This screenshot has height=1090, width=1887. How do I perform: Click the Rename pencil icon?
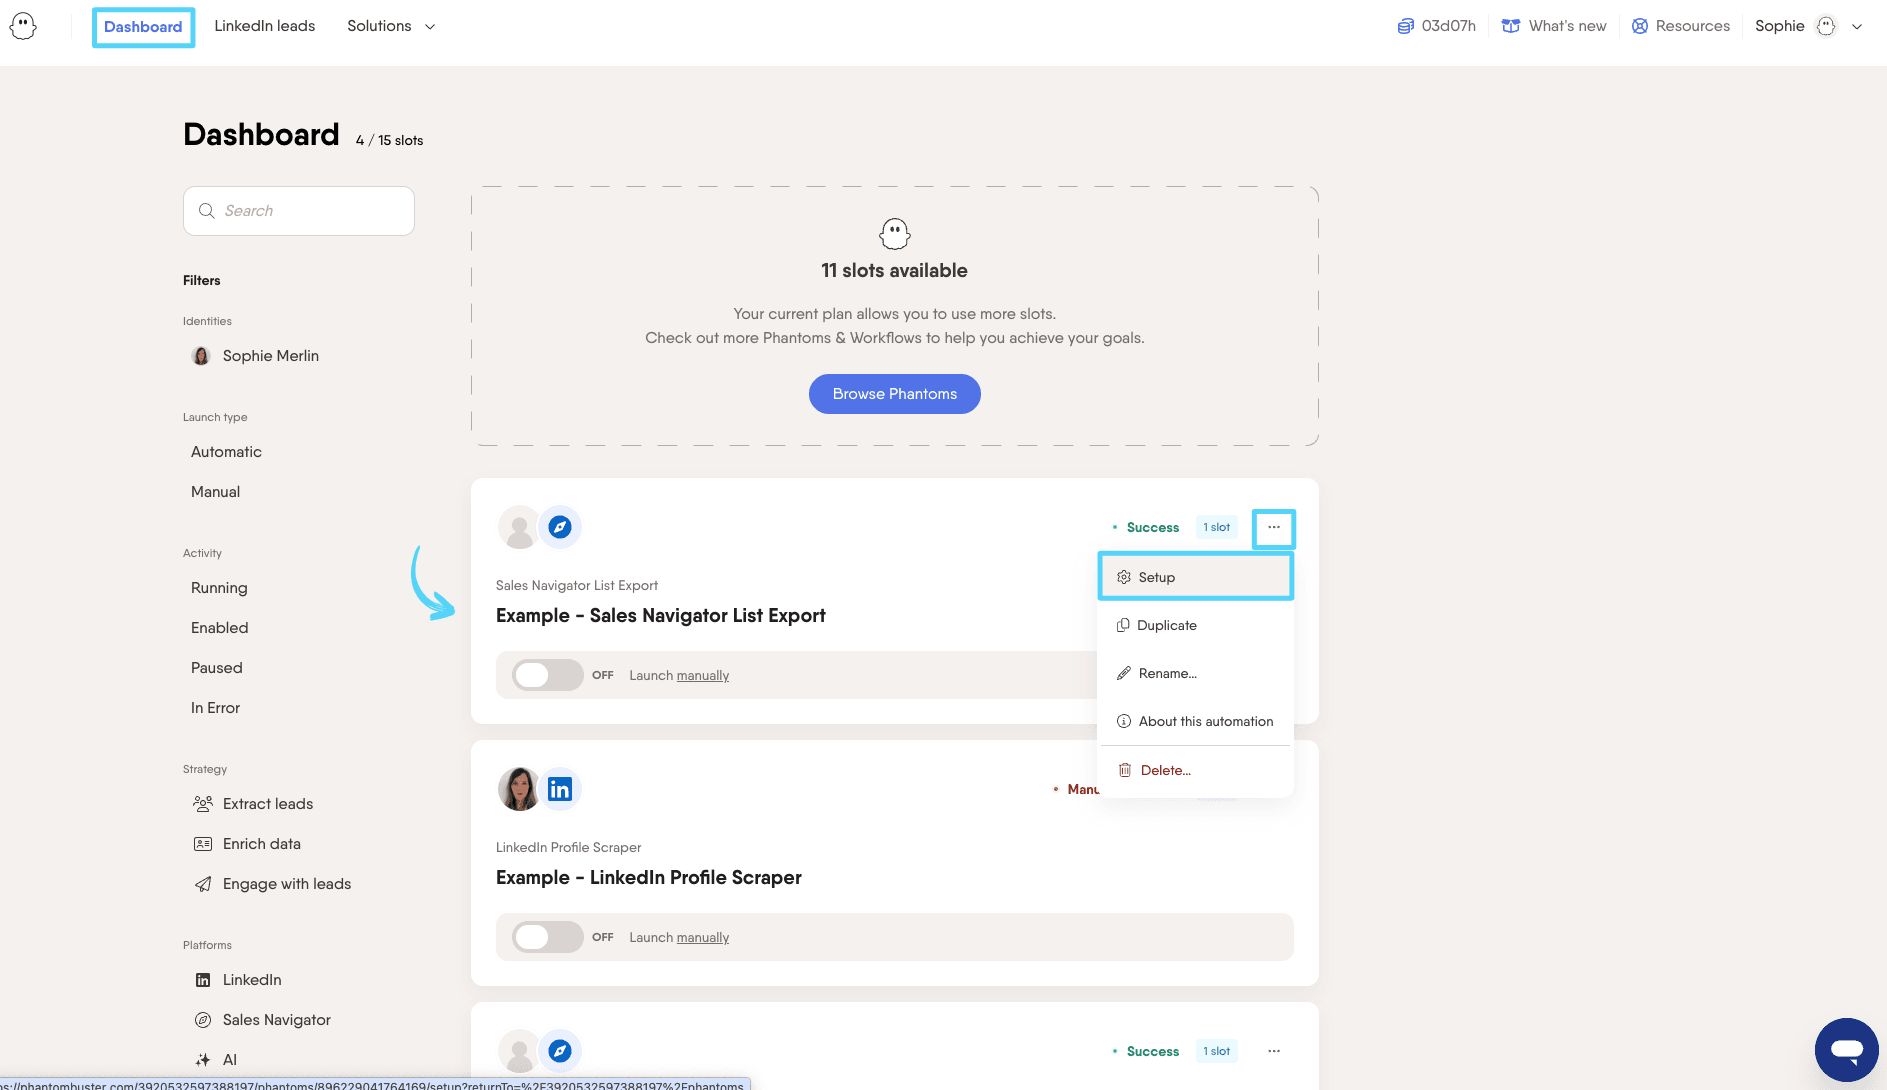1124,673
